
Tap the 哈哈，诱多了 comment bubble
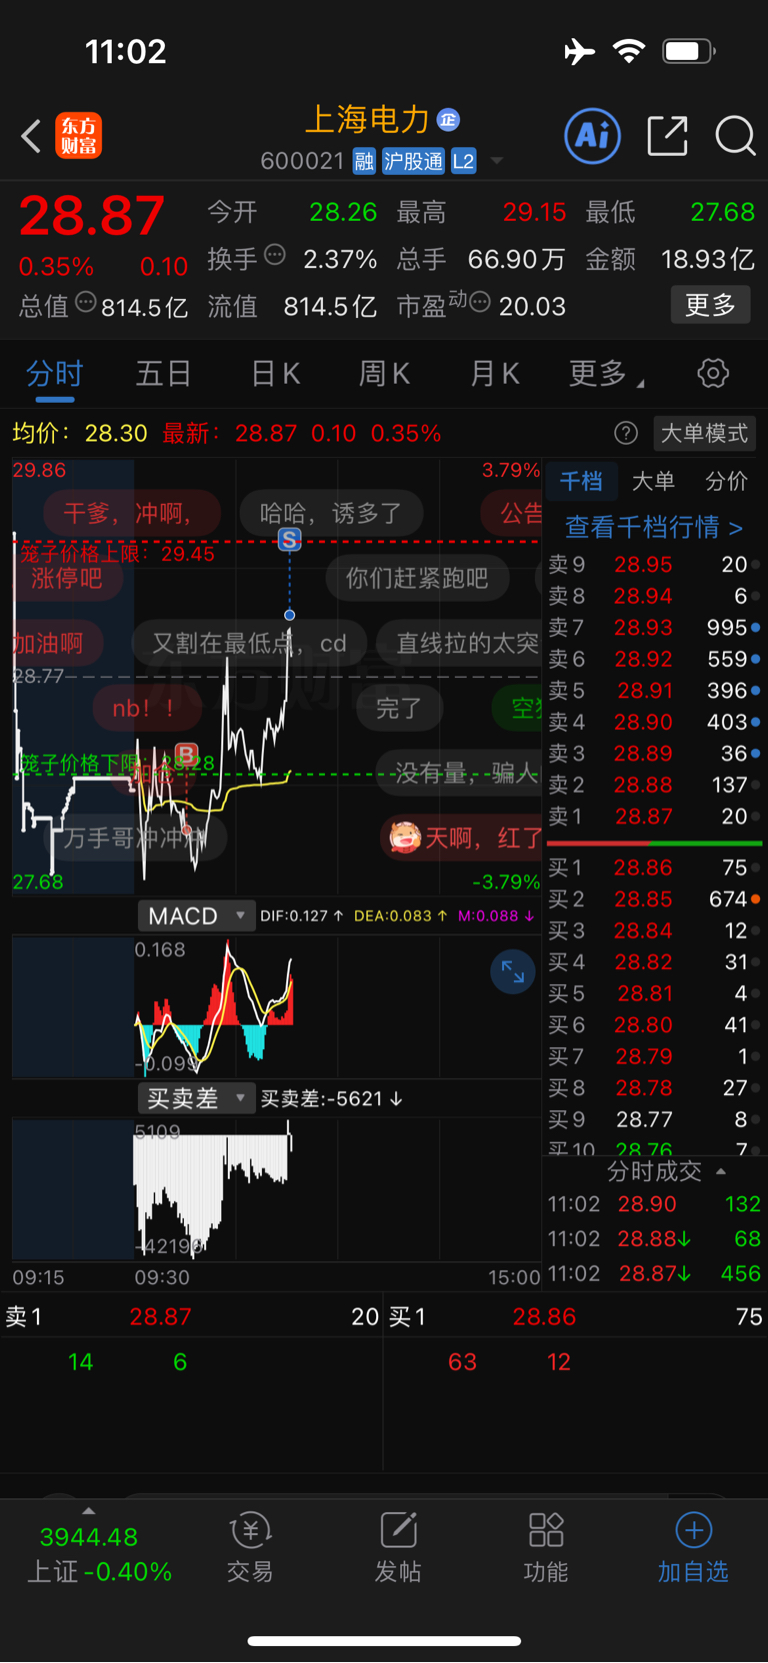(331, 514)
